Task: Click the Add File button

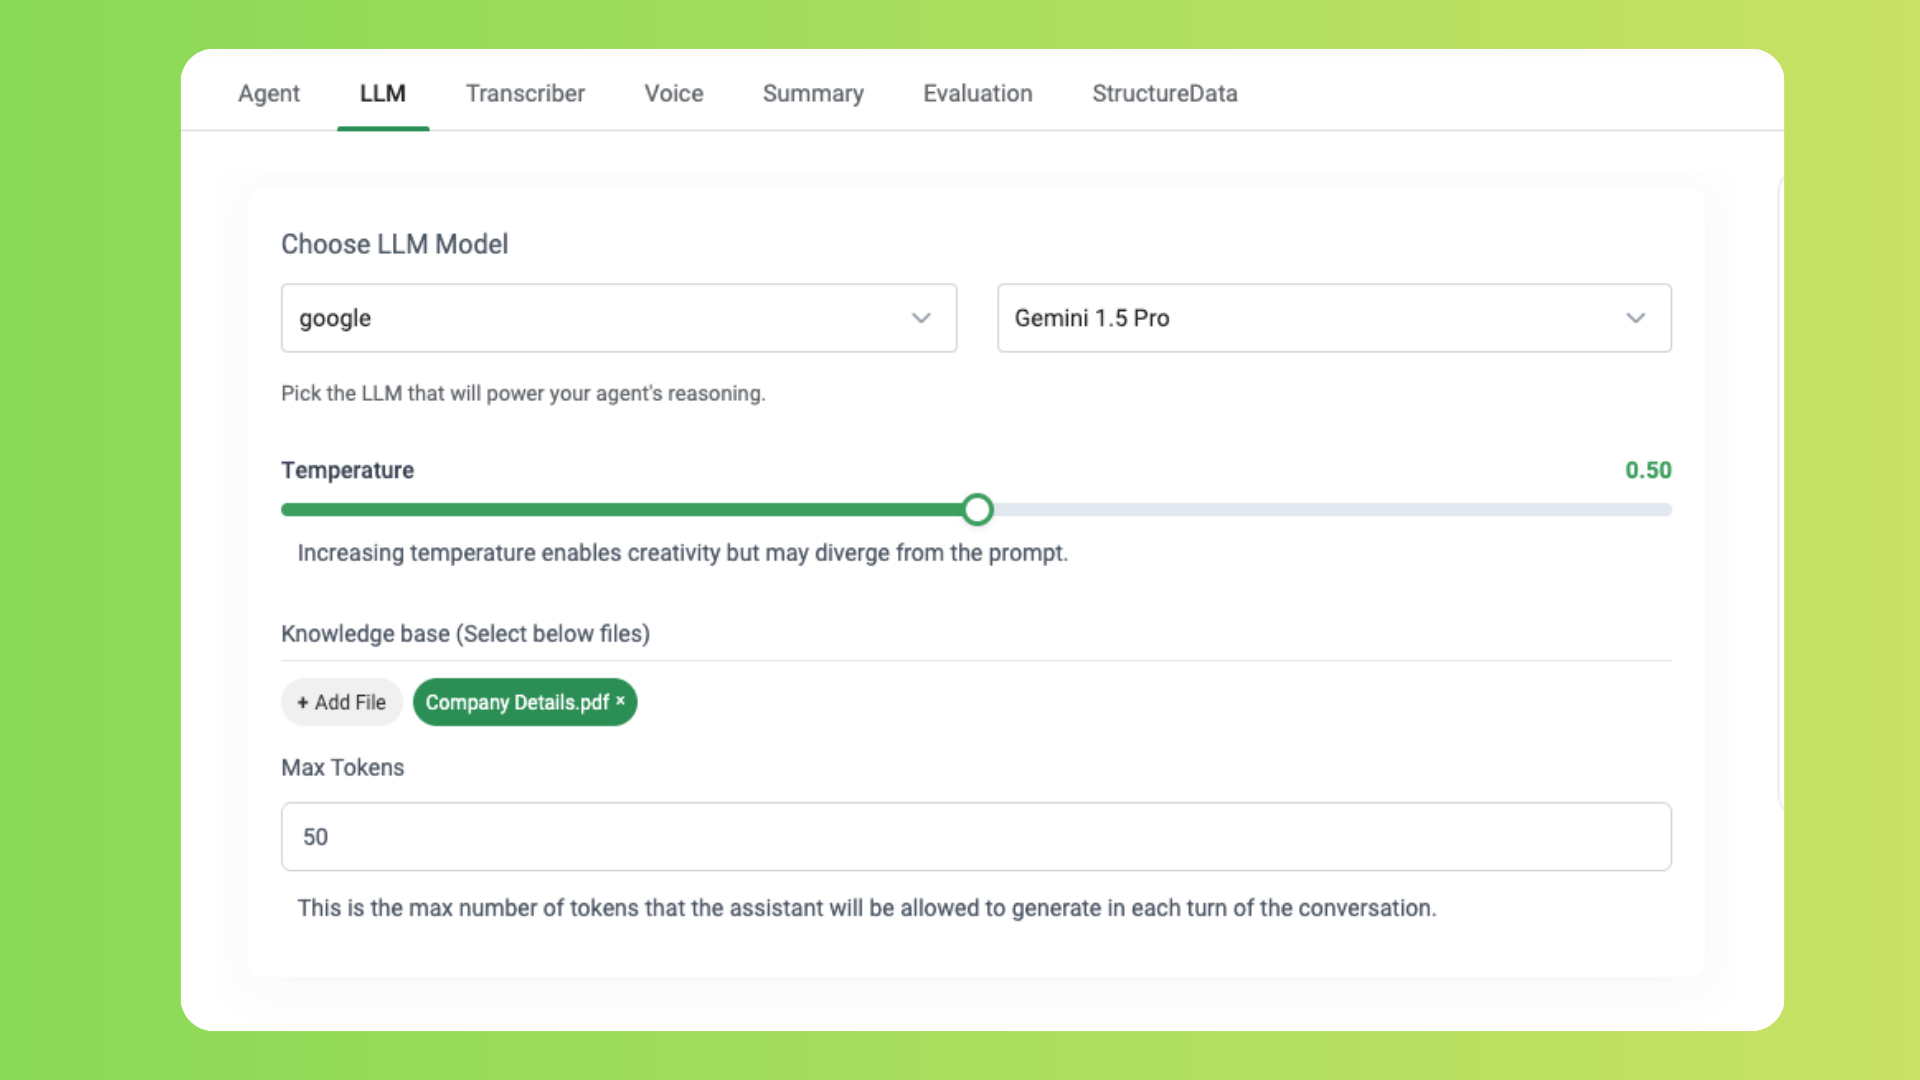Action: tap(341, 702)
